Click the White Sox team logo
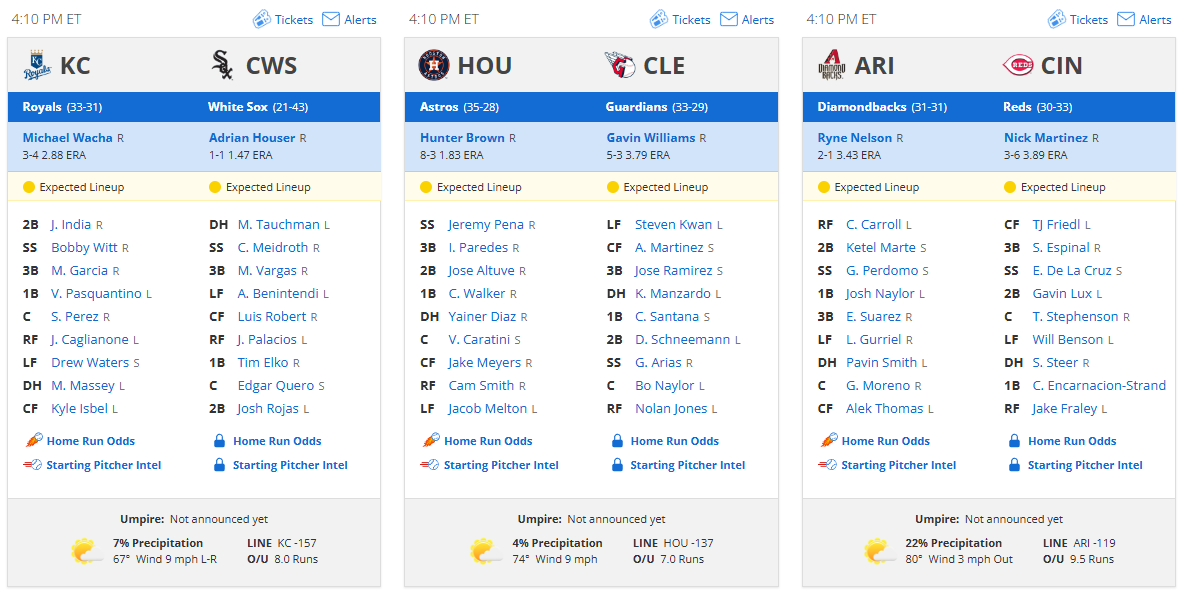Image resolution: width=1187 pixels, height=596 pixels. [222, 65]
